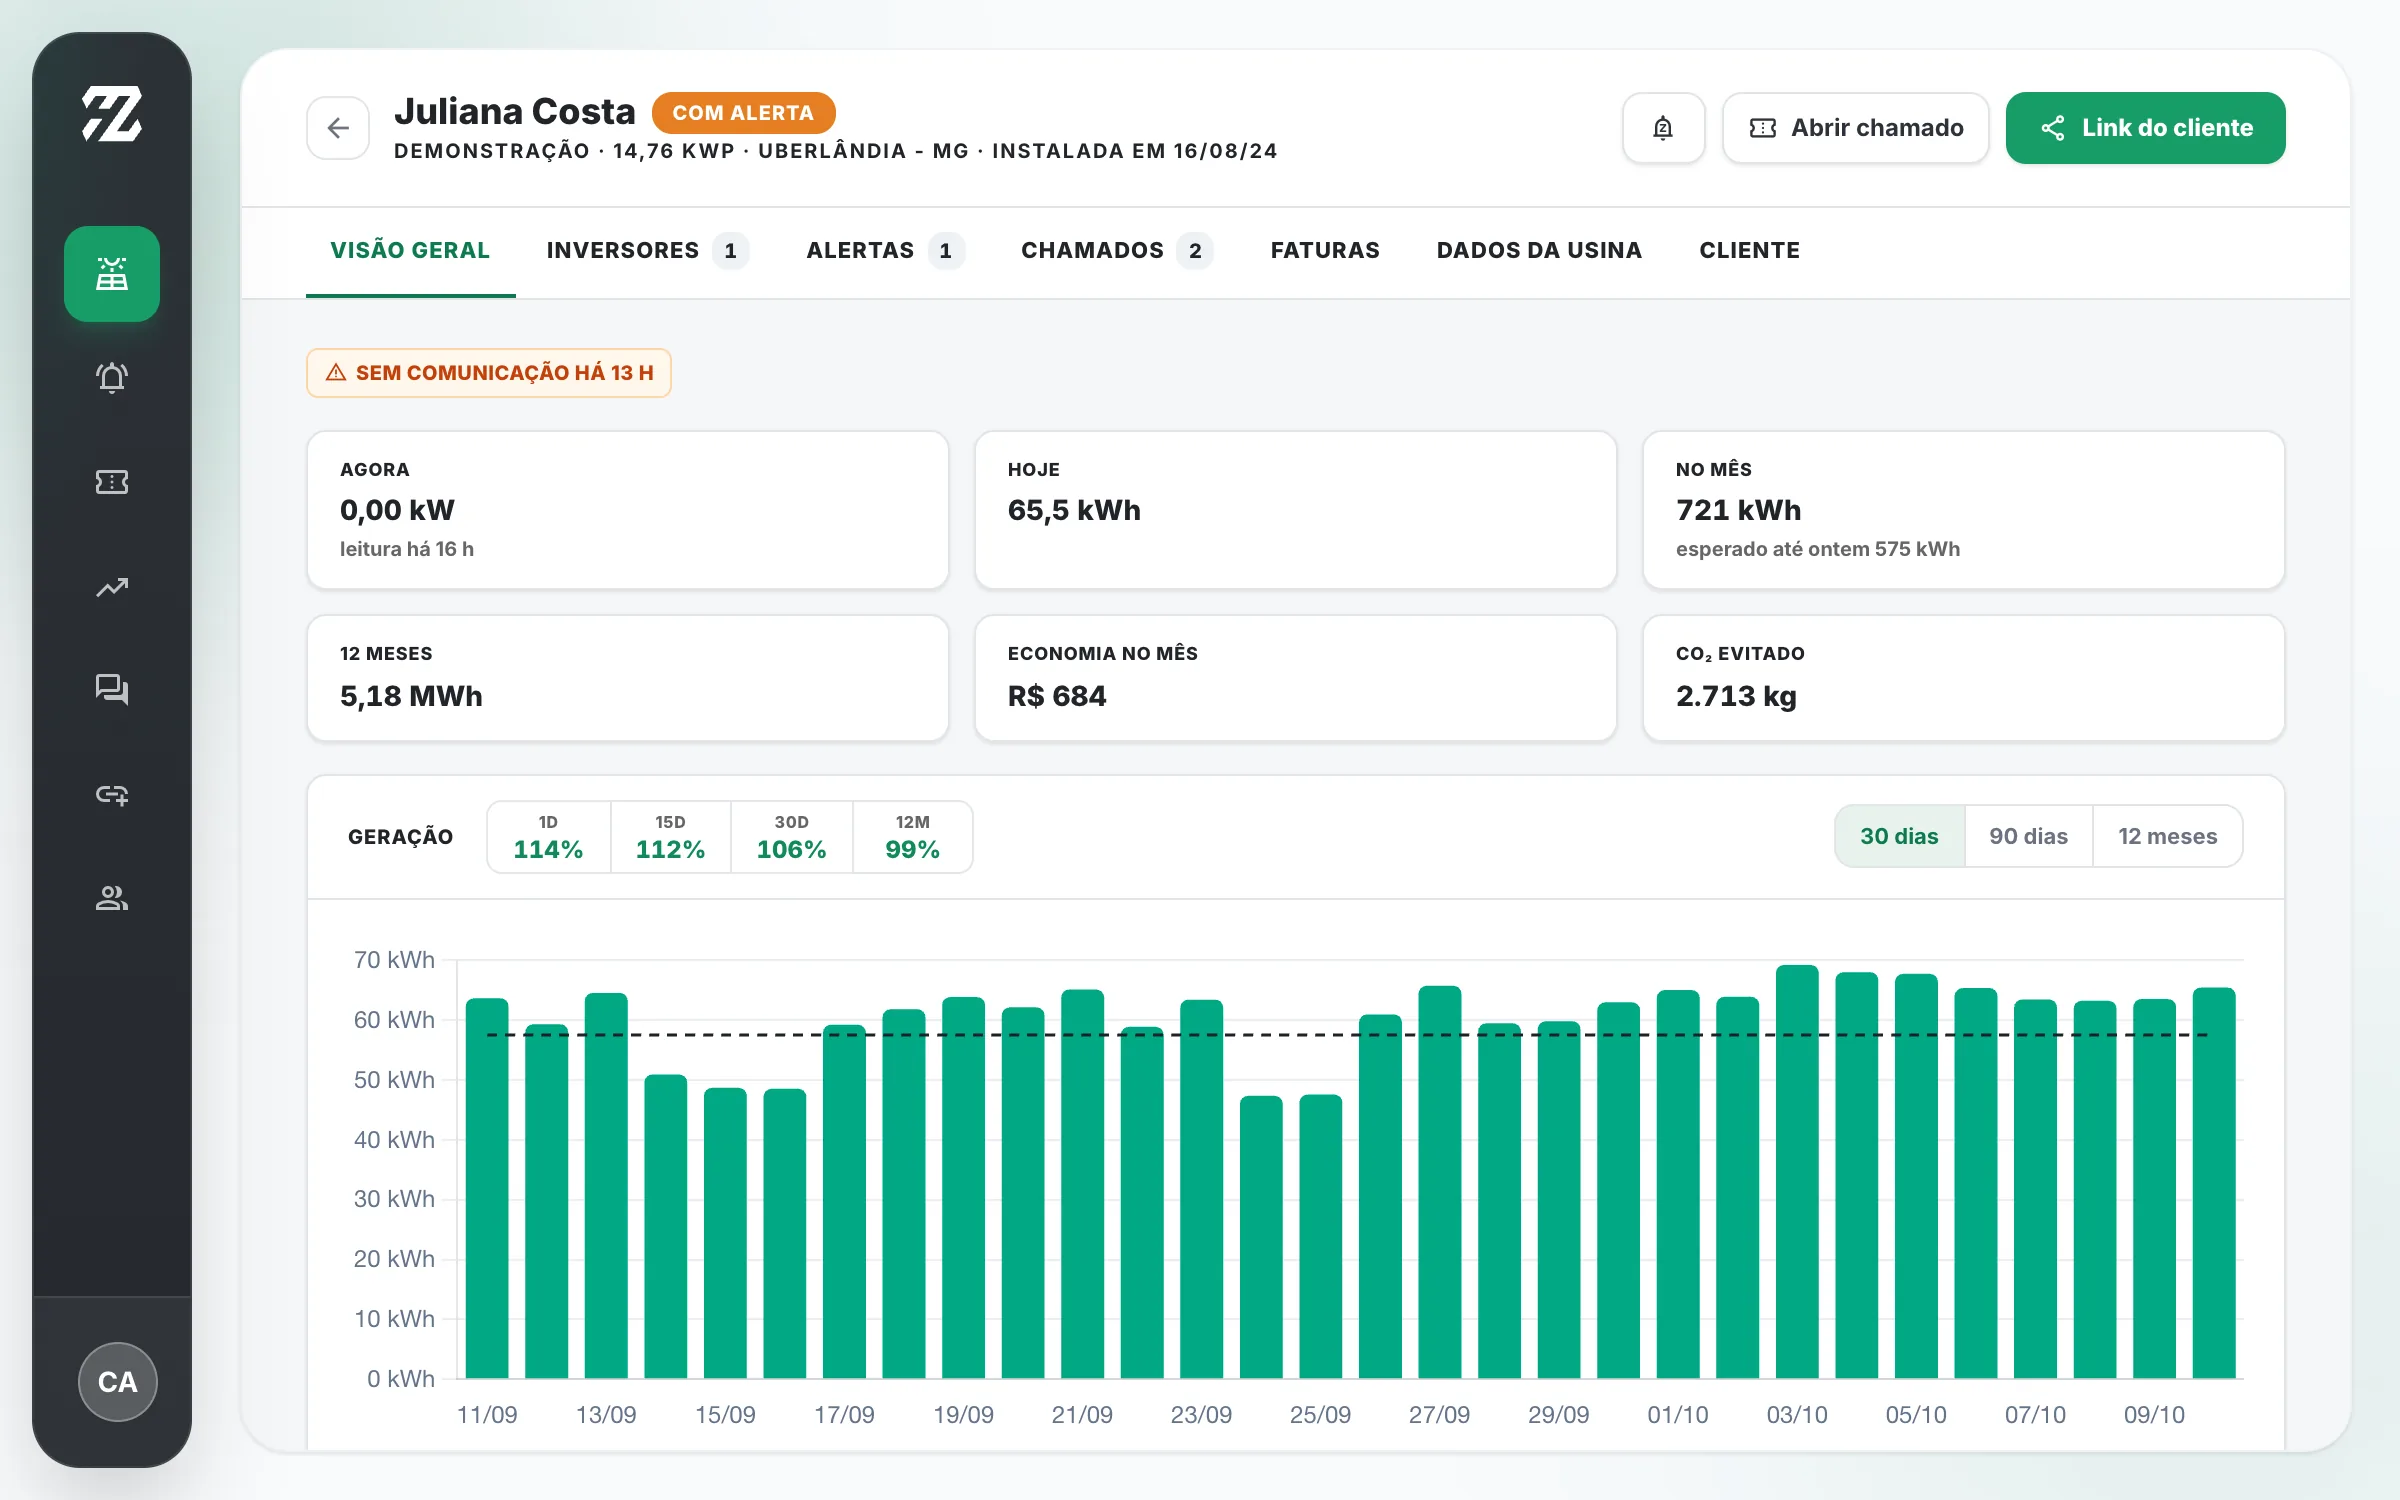
Task: Click the Abrir chamado button
Action: click(x=1855, y=128)
